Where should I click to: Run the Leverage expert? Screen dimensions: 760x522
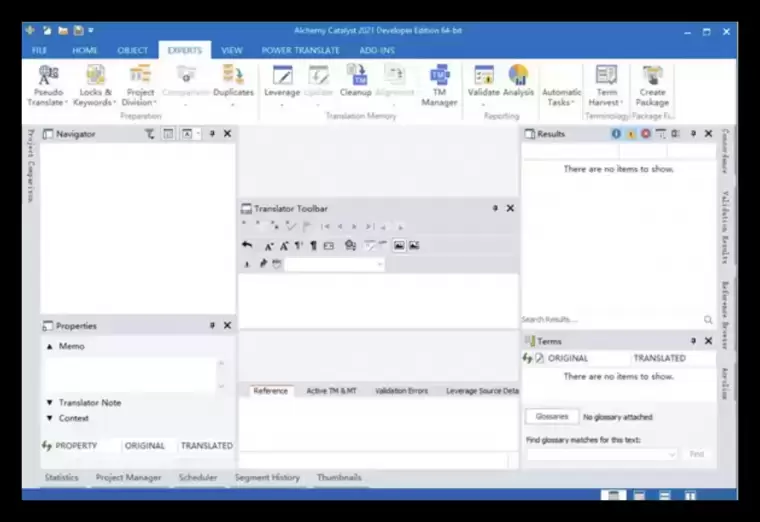[282, 76]
